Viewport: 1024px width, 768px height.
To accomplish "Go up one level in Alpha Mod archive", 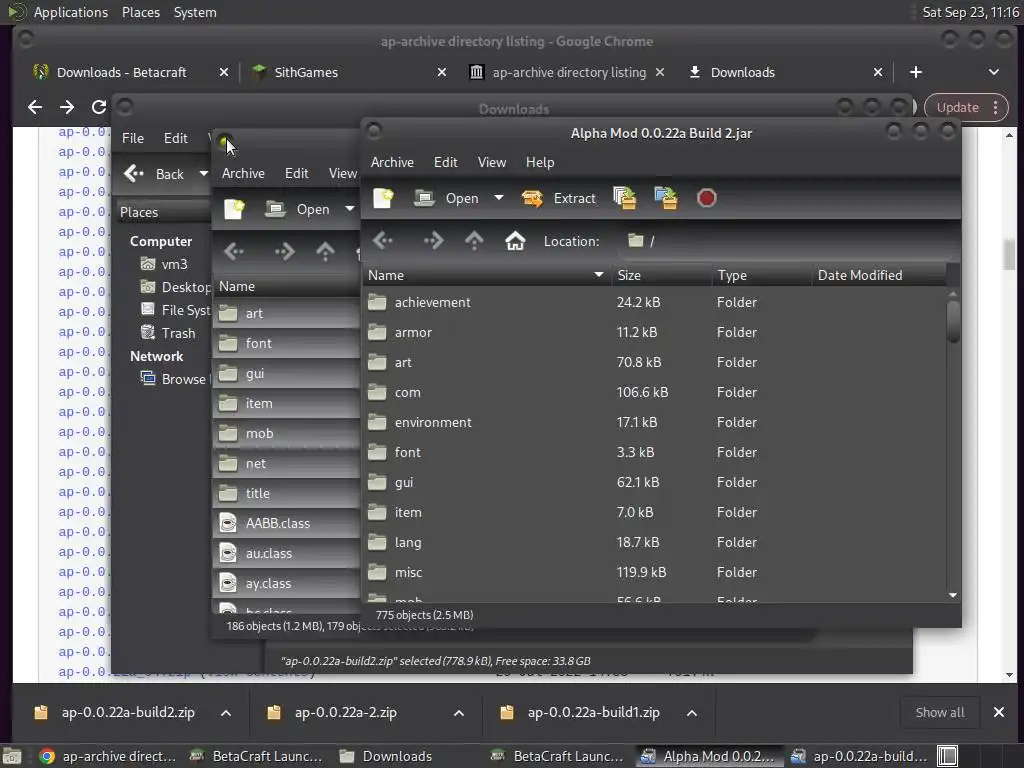I will 474,241.
